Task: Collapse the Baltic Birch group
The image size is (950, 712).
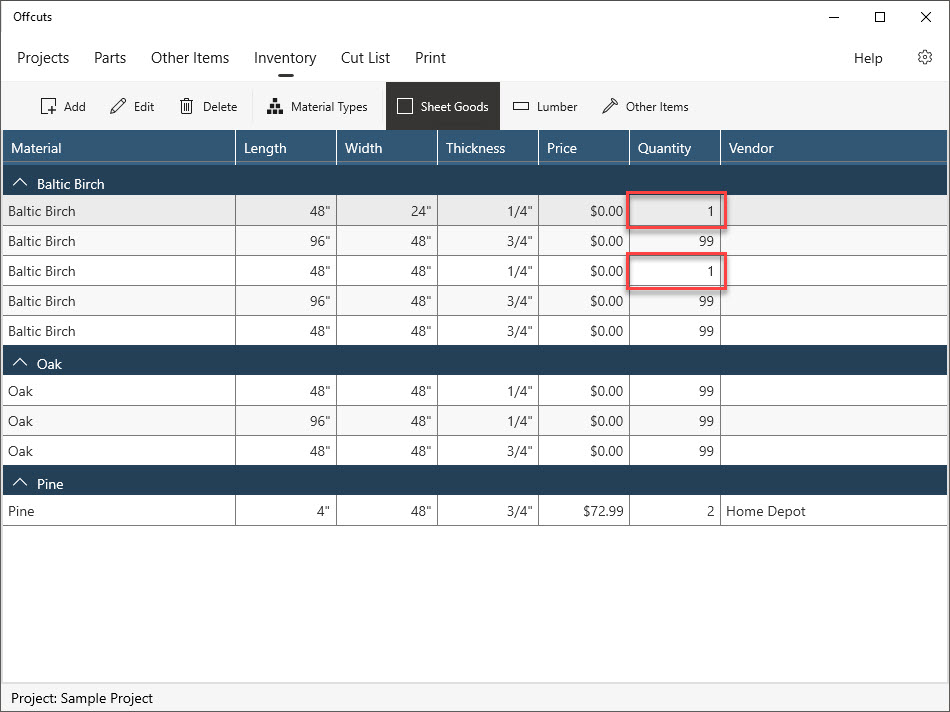Action: pyautogui.click(x=20, y=182)
